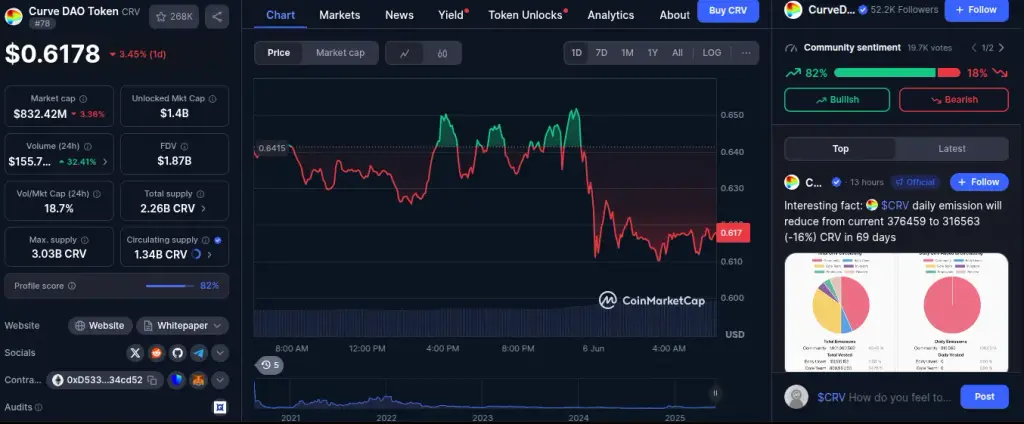This screenshot has height=424, width=1024.
Task: Click the verified checkmark beside Circulating supply
Action: pyautogui.click(x=217, y=240)
